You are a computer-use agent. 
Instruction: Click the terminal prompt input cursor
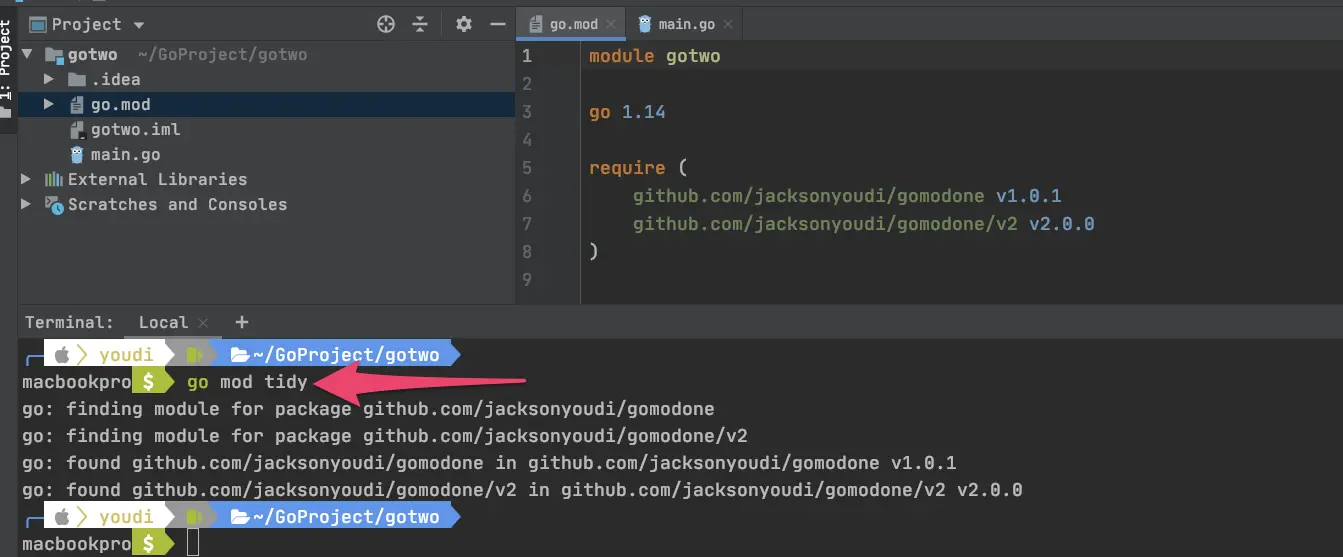click(x=193, y=543)
